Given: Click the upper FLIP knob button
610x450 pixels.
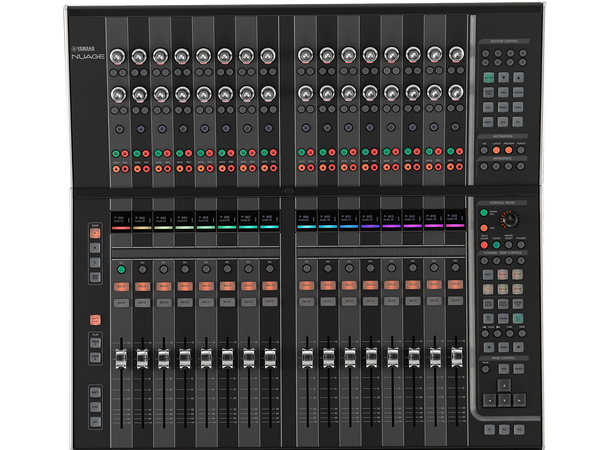Looking at the screenshot, I should [95, 343].
